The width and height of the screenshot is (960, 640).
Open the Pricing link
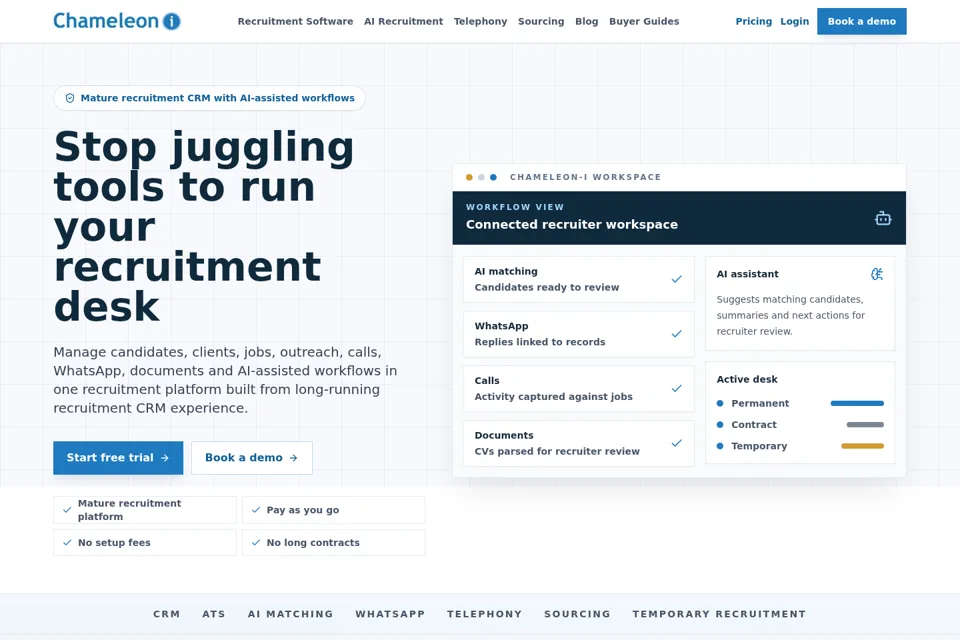click(754, 21)
